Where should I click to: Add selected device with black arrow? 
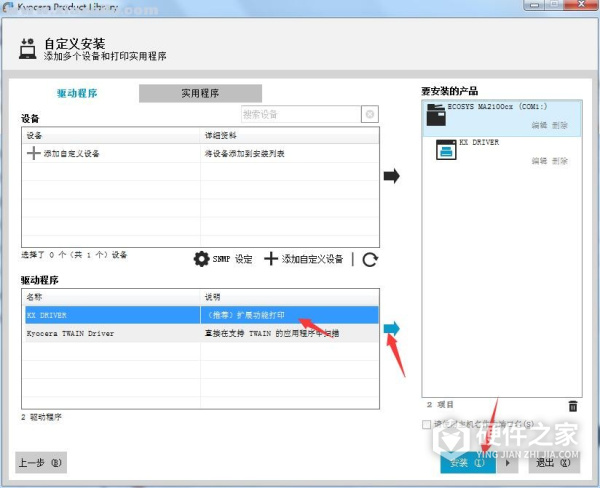(x=391, y=176)
